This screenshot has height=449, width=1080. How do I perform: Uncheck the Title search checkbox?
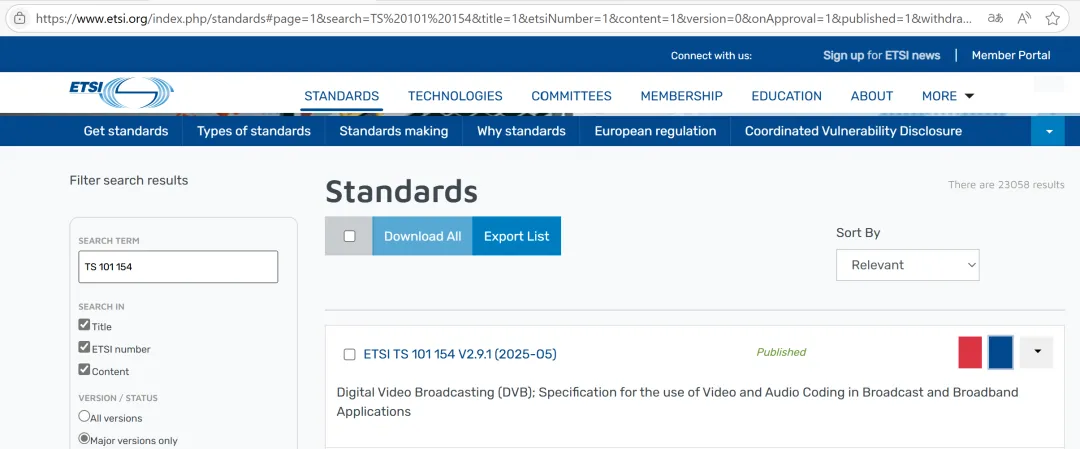85,325
